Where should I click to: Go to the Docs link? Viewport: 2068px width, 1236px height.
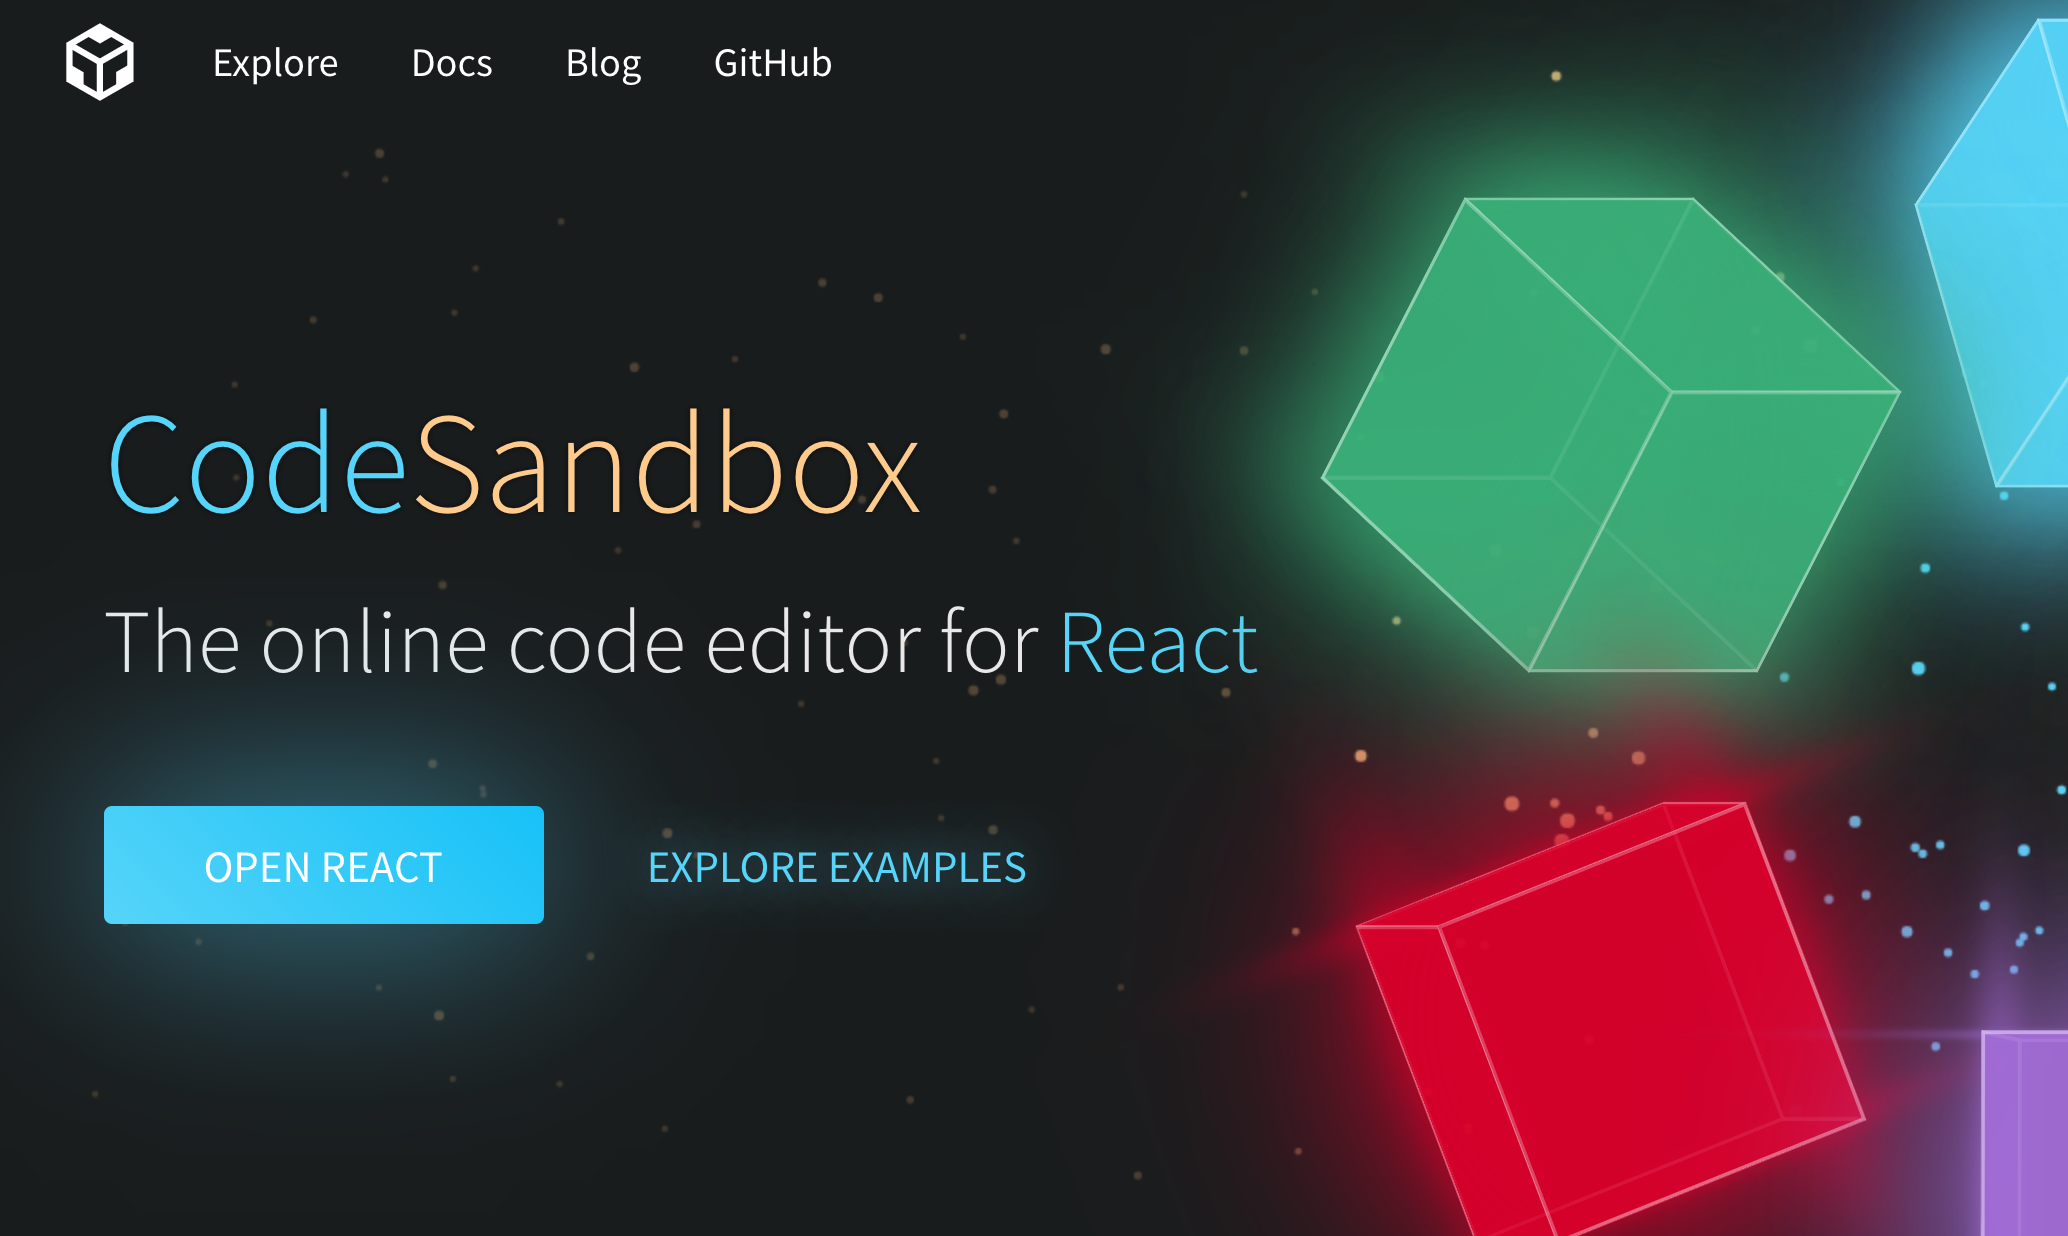click(x=452, y=63)
